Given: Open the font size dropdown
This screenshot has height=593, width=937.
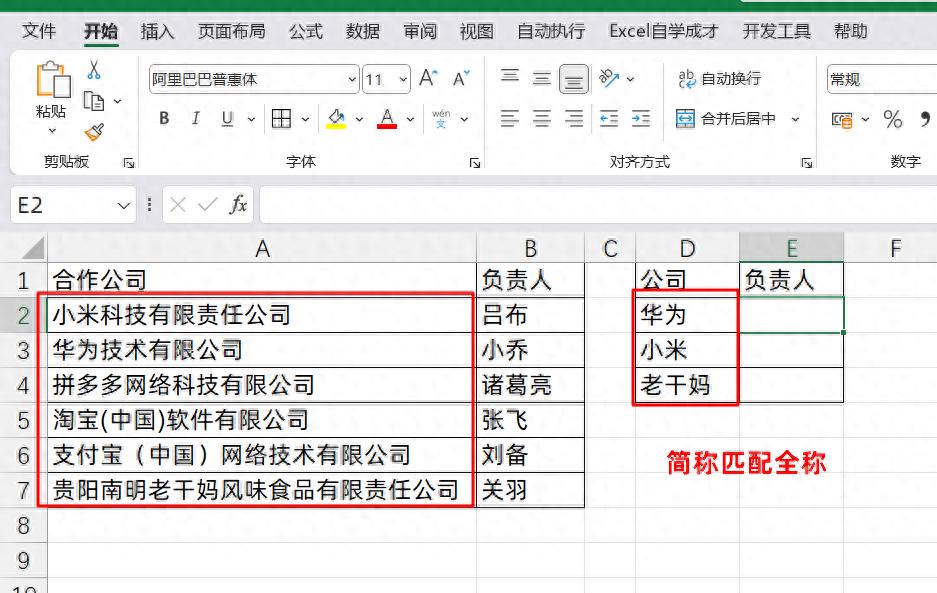Looking at the screenshot, I should click(403, 79).
